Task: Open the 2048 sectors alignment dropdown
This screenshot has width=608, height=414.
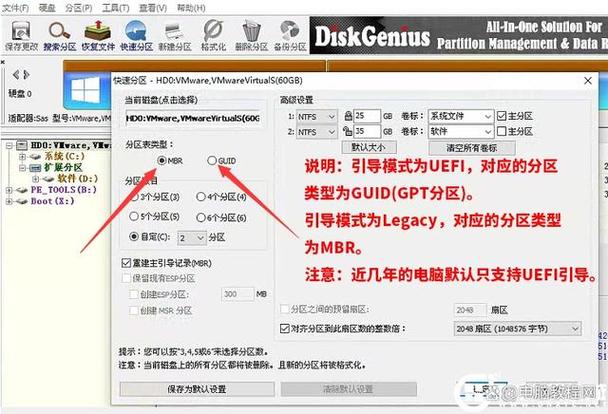Action: click(x=518, y=329)
